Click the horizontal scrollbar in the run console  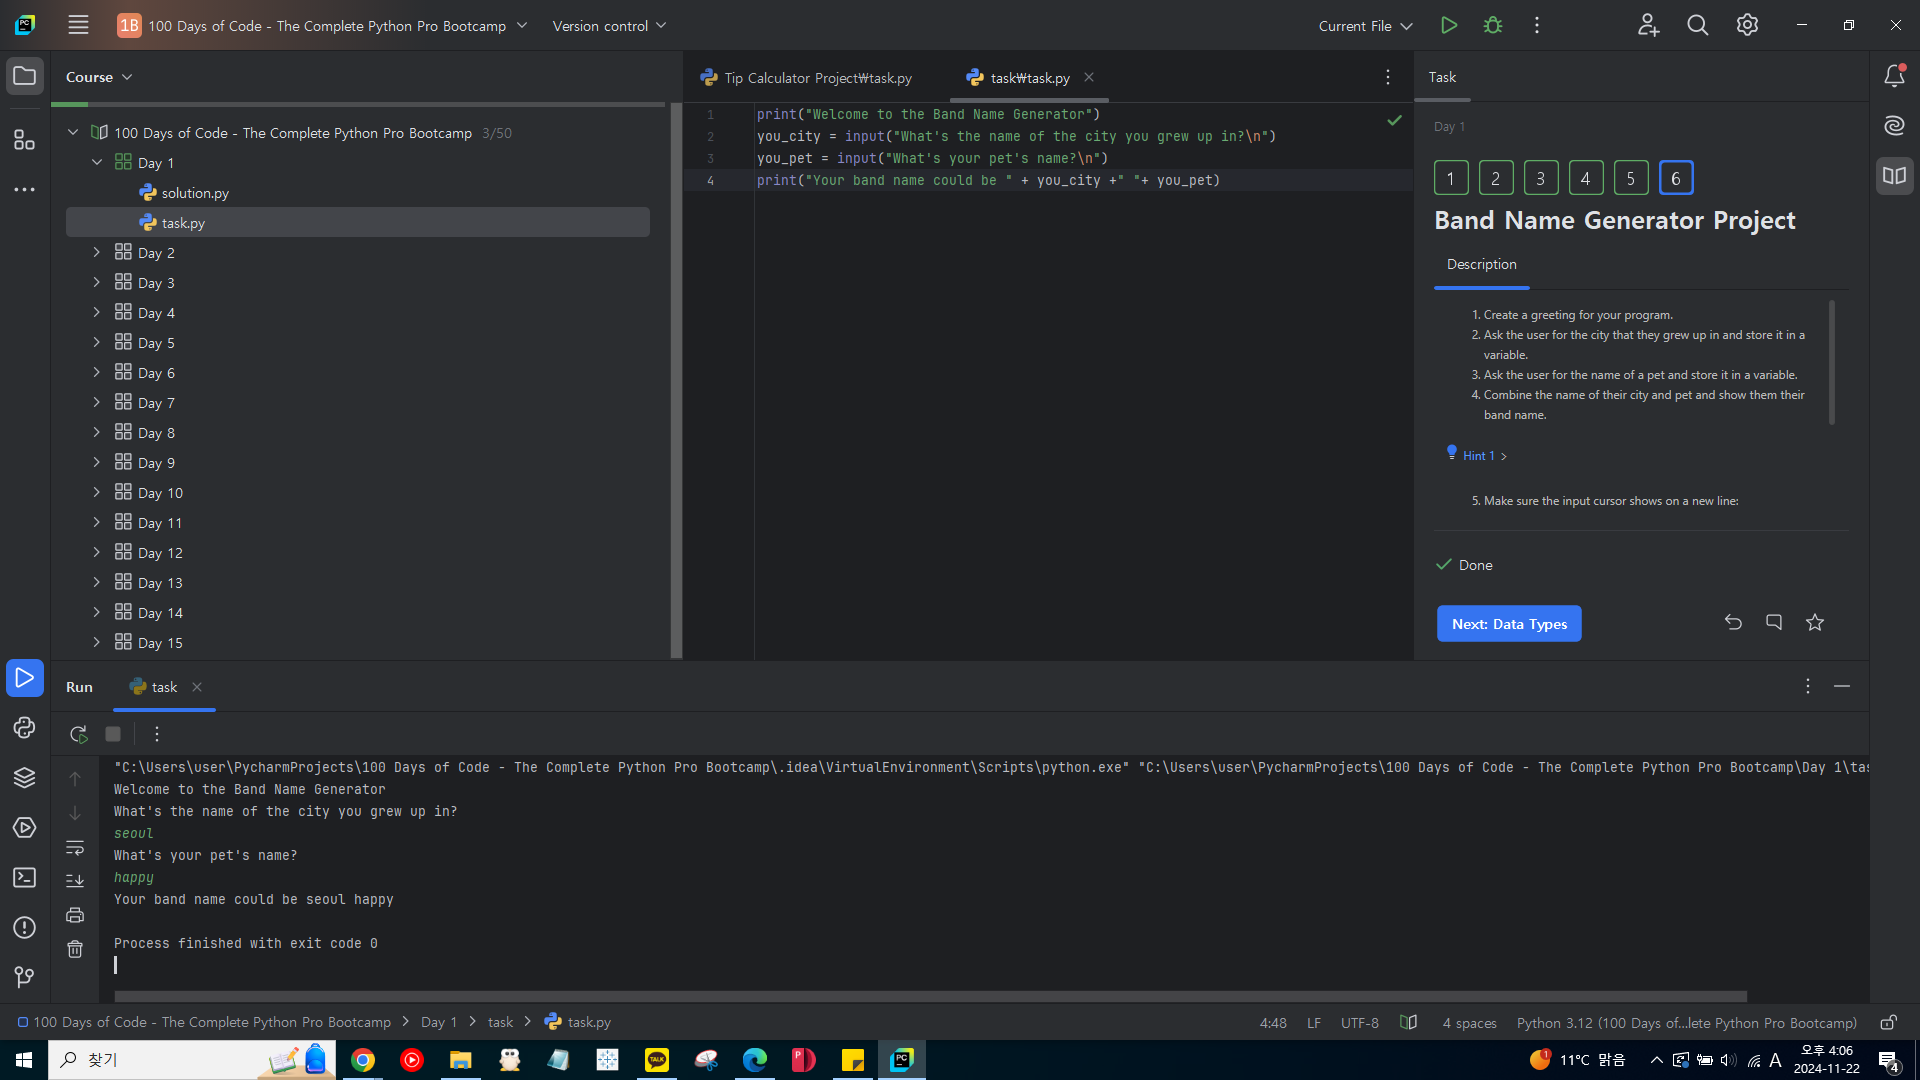point(930,996)
